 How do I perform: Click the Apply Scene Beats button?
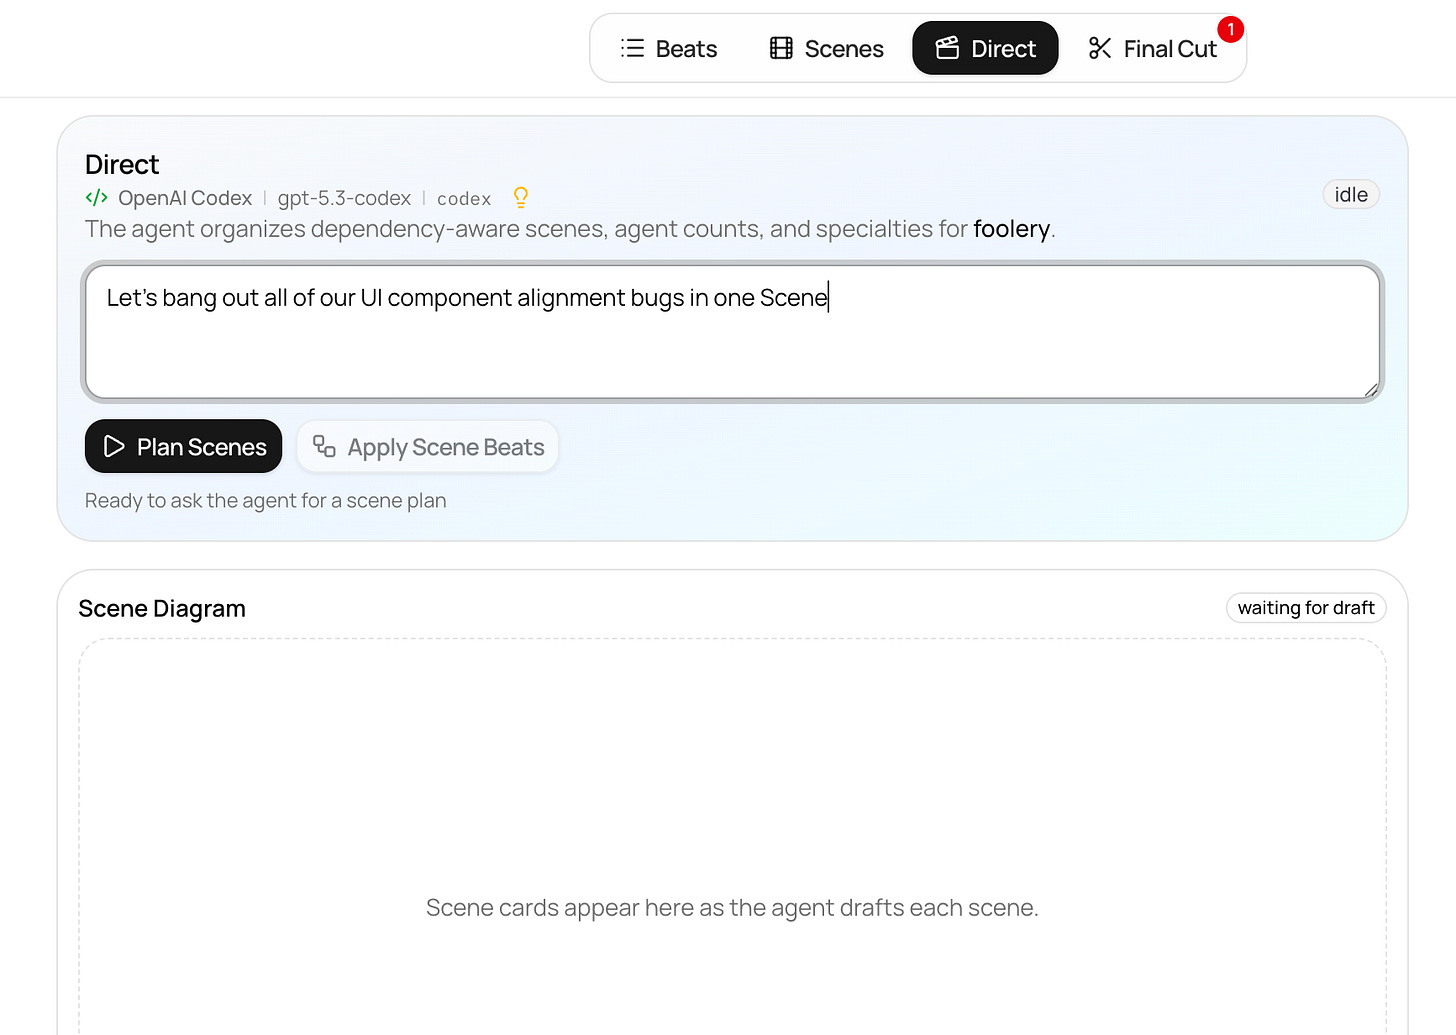pos(428,446)
